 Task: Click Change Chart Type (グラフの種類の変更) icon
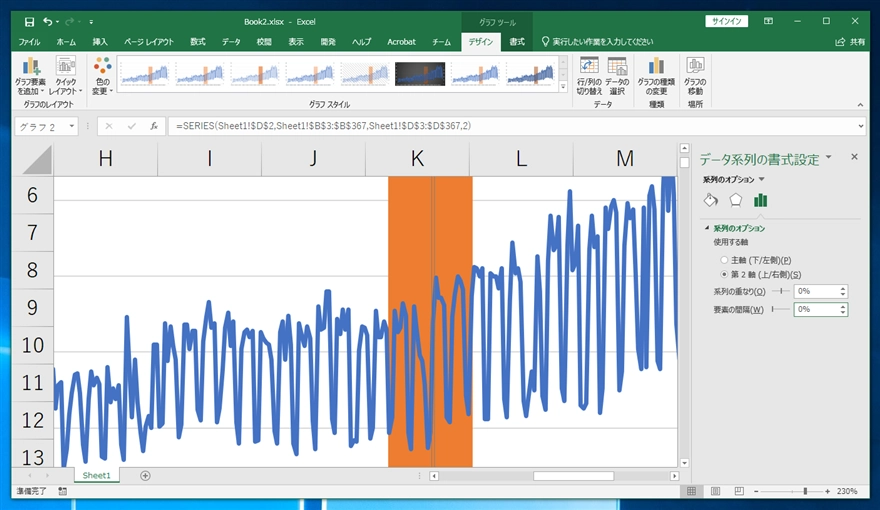656,76
